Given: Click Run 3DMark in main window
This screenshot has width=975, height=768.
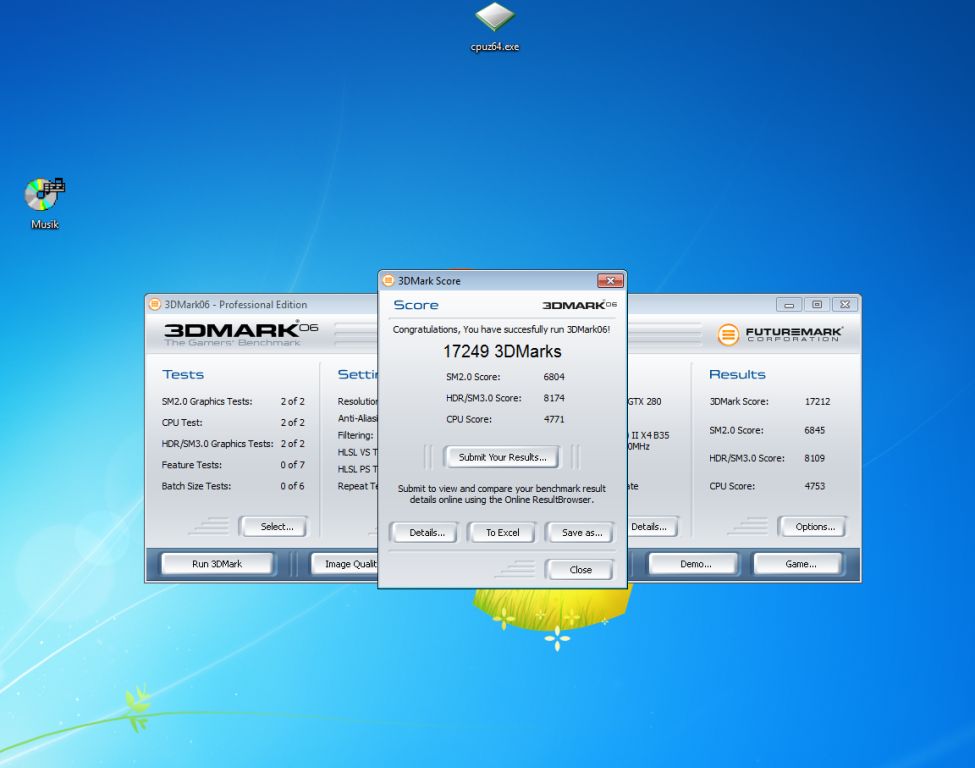Looking at the screenshot, I should click(x=217, y=564).
